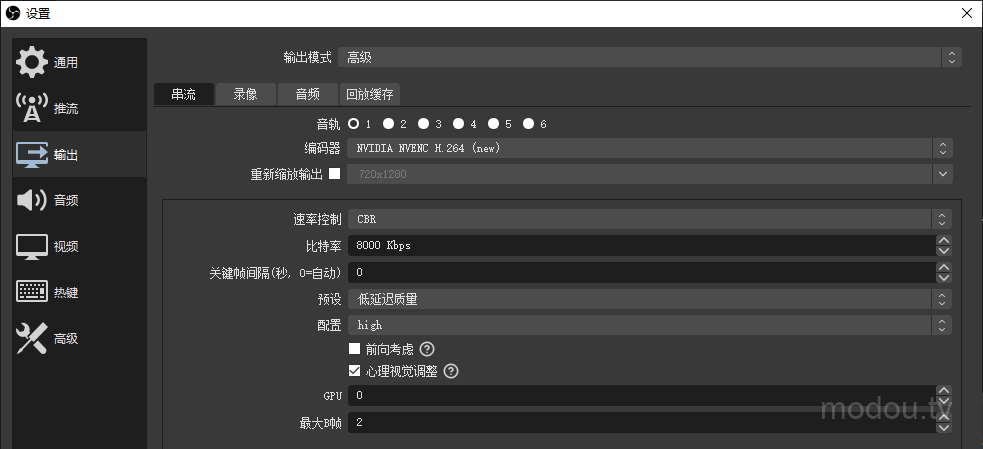Screen dimensions: 983x449
Task: Click the 关键帧间隔 input field
Action: [x=640, y=272]
